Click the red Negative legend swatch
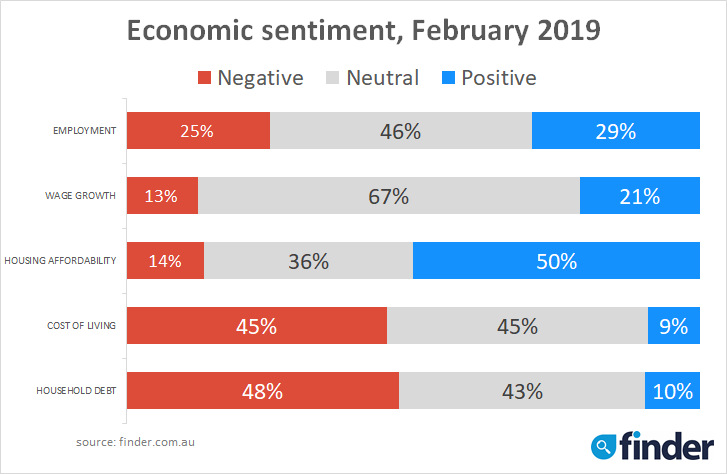Viewport: 727px width, 474px height. coord(205,78)
